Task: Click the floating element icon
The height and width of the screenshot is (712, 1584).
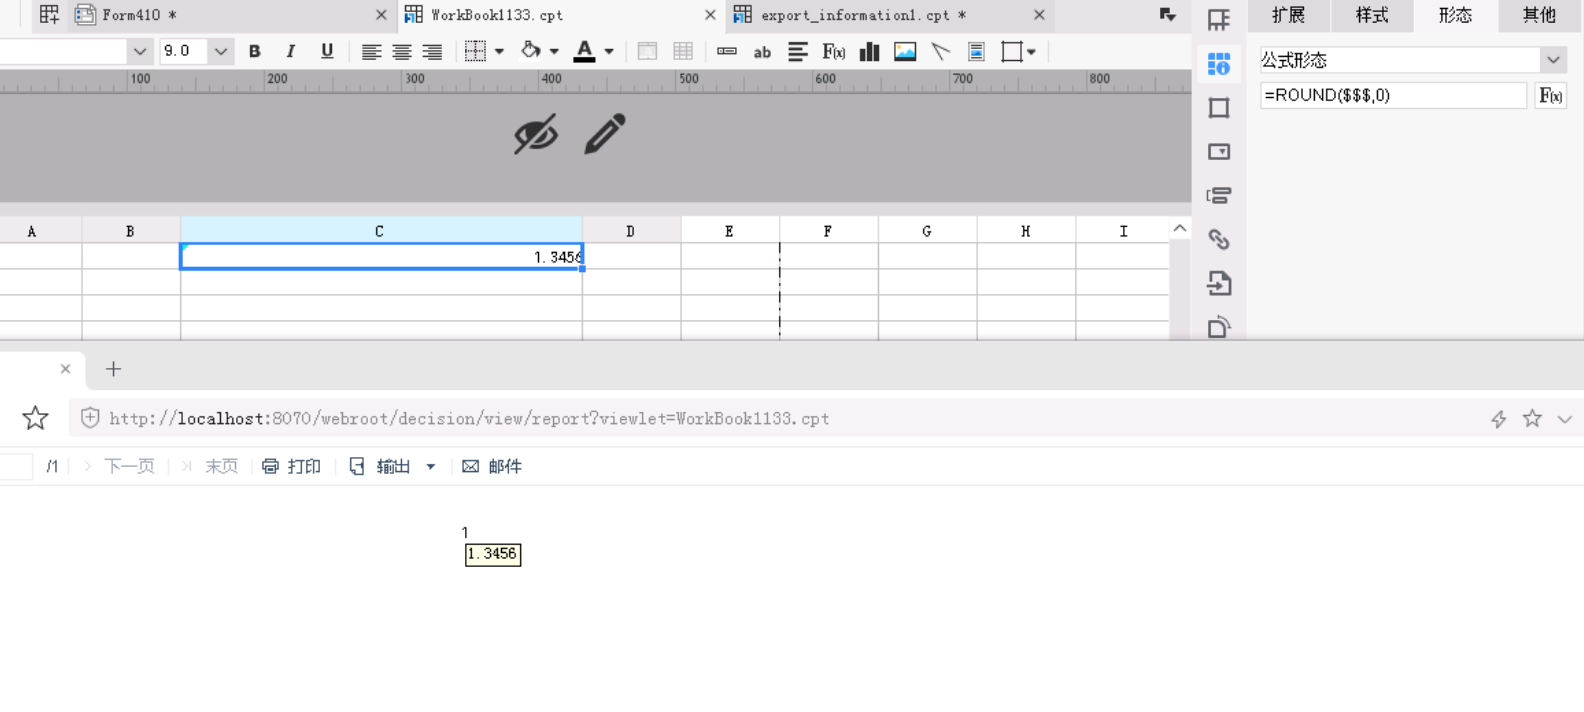Action: click(1012, 51)
